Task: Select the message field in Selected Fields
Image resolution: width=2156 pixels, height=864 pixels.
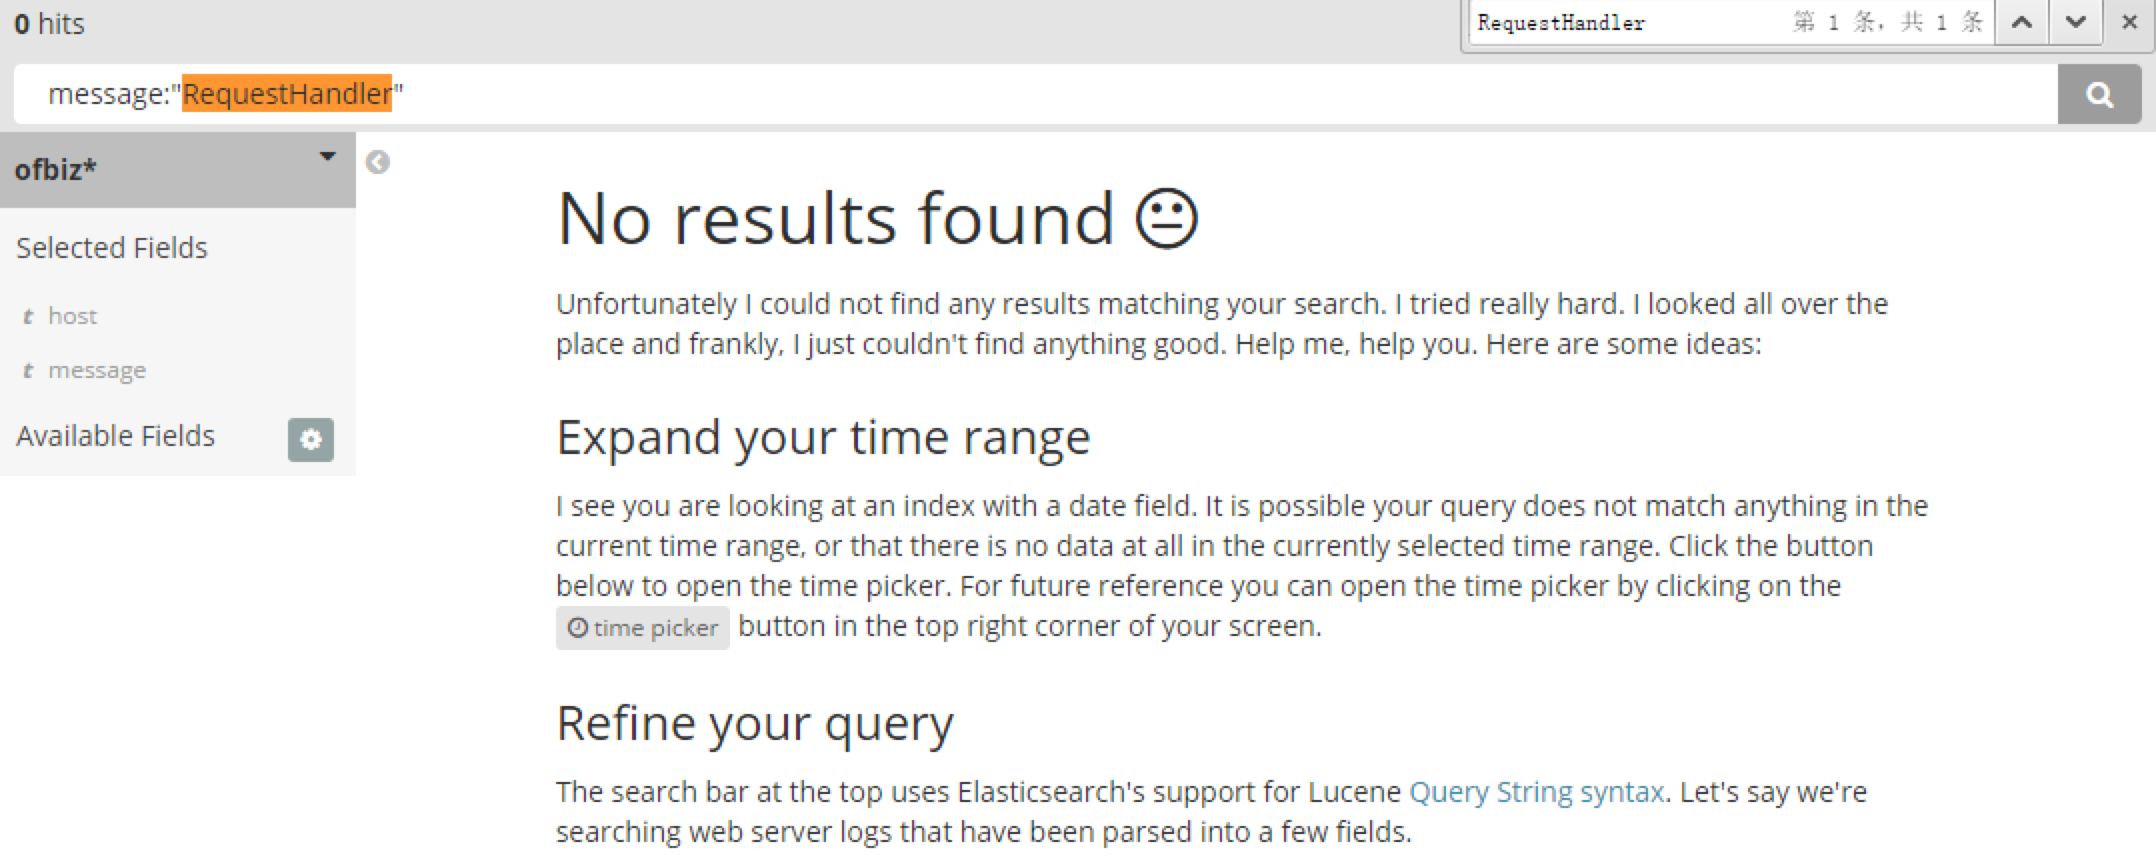Action: coord(97,371)
